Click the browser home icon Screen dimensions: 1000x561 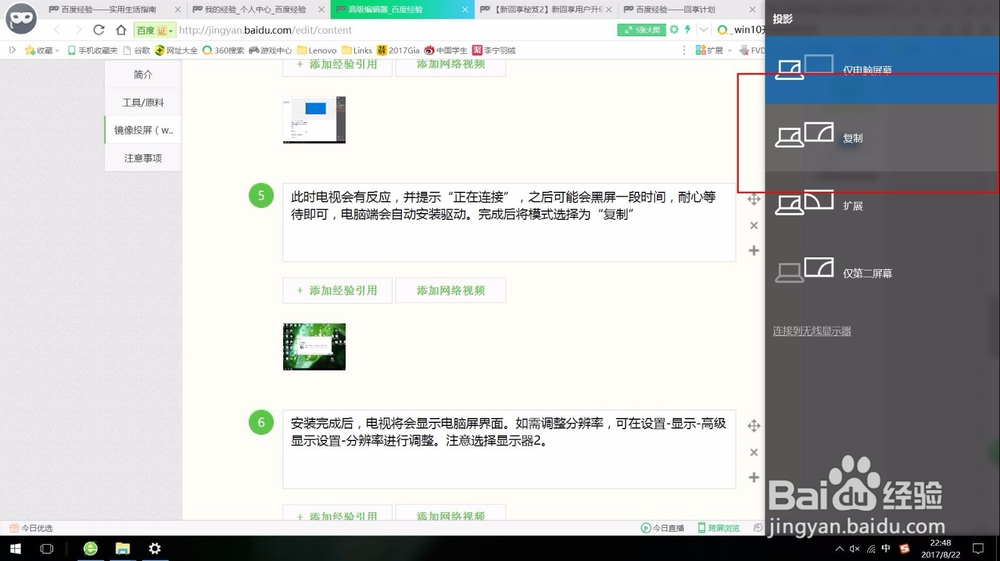pyautogui.click(x=121, y=30)
